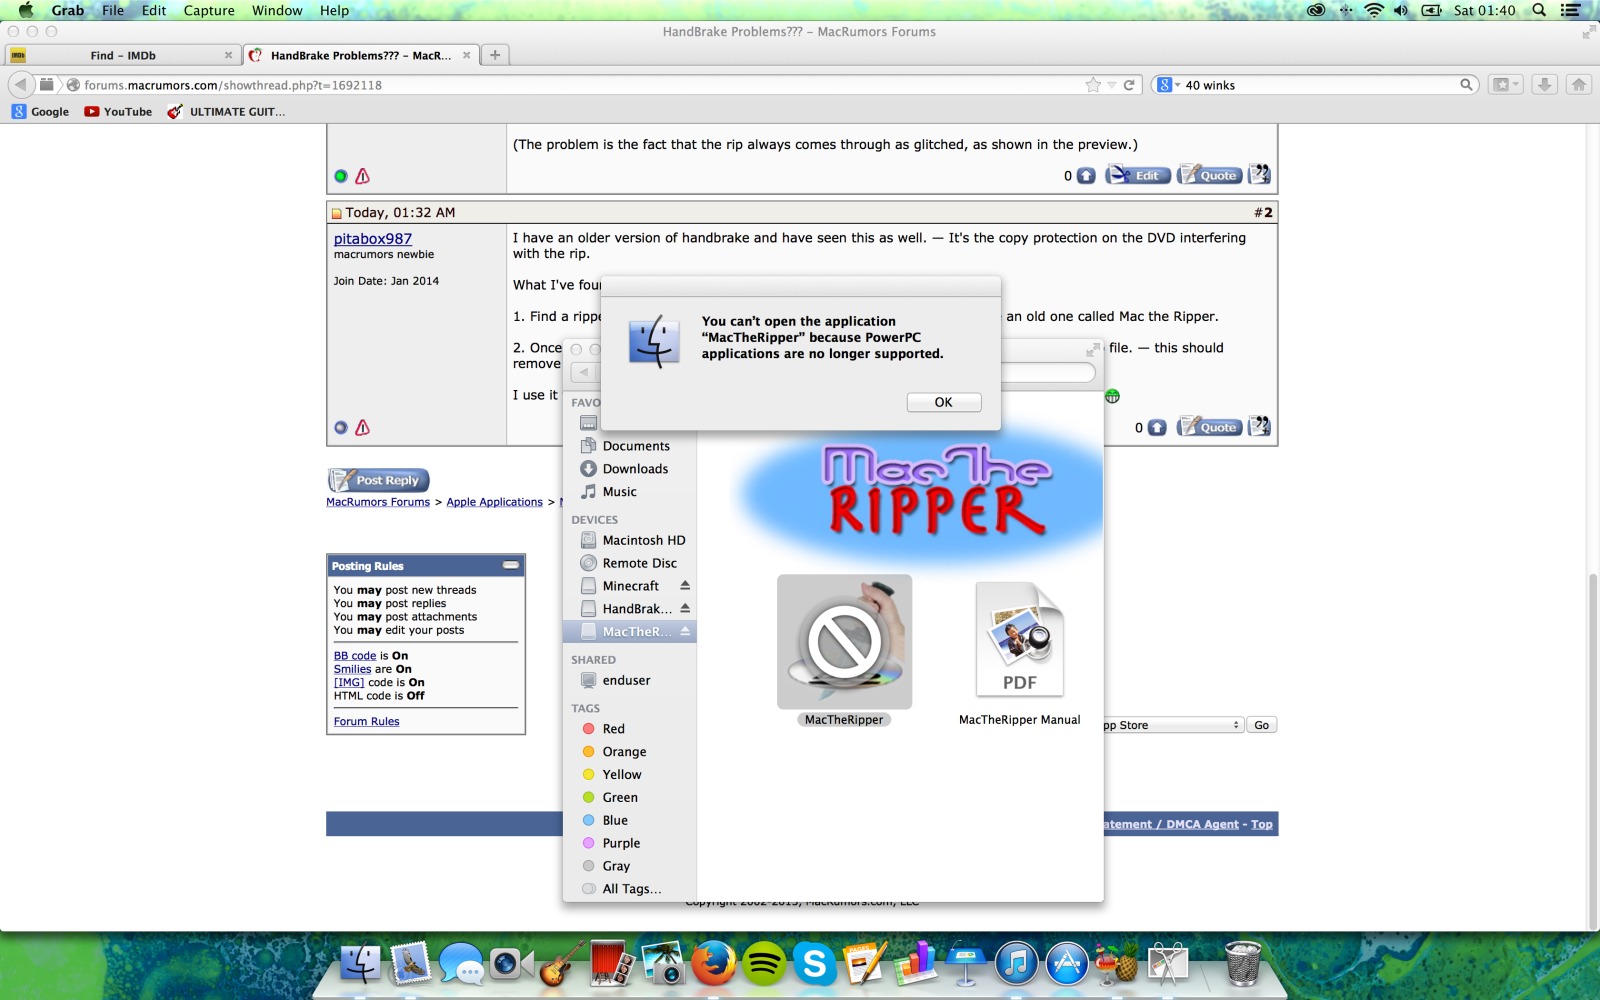The height and width of the screenshot is (1000, 1600).
Task: Open the Grab menu
Action: 68,10
